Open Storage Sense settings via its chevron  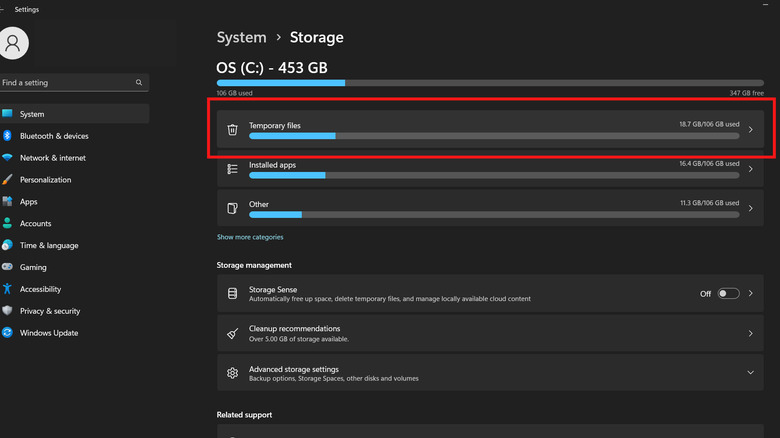click(x=751, y=293)
